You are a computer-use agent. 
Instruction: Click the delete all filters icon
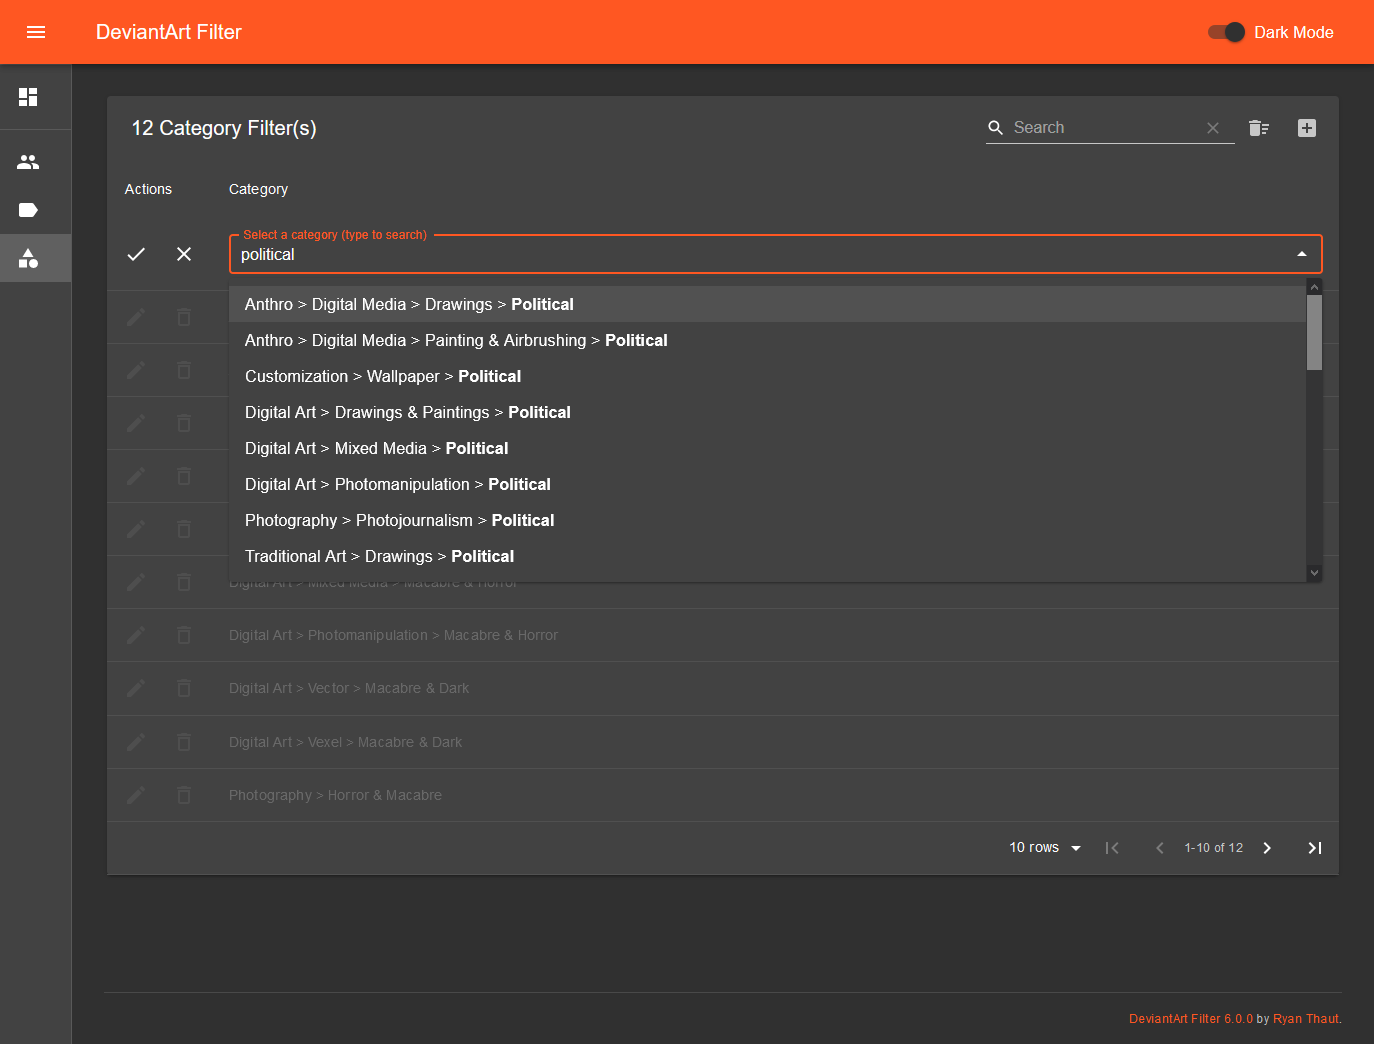[x=1259, y=128]
